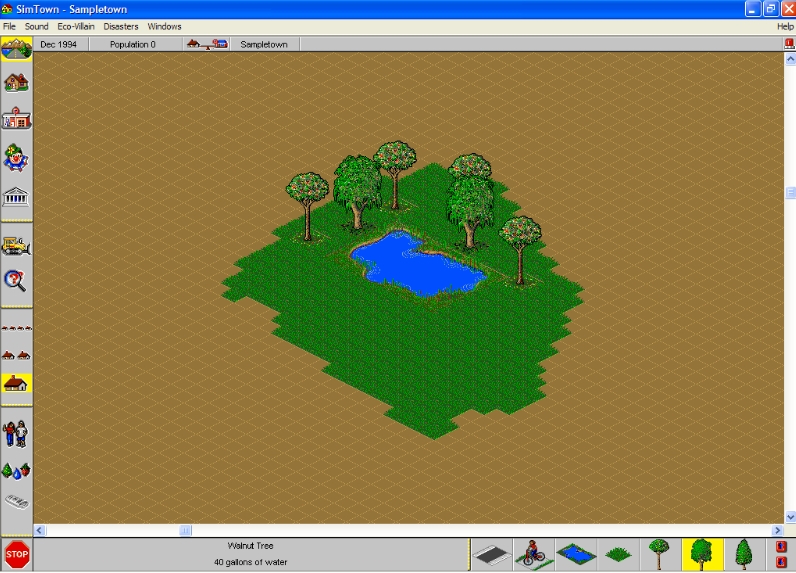
Task: Click the blue pond on the map
Action: coord(418,264)
